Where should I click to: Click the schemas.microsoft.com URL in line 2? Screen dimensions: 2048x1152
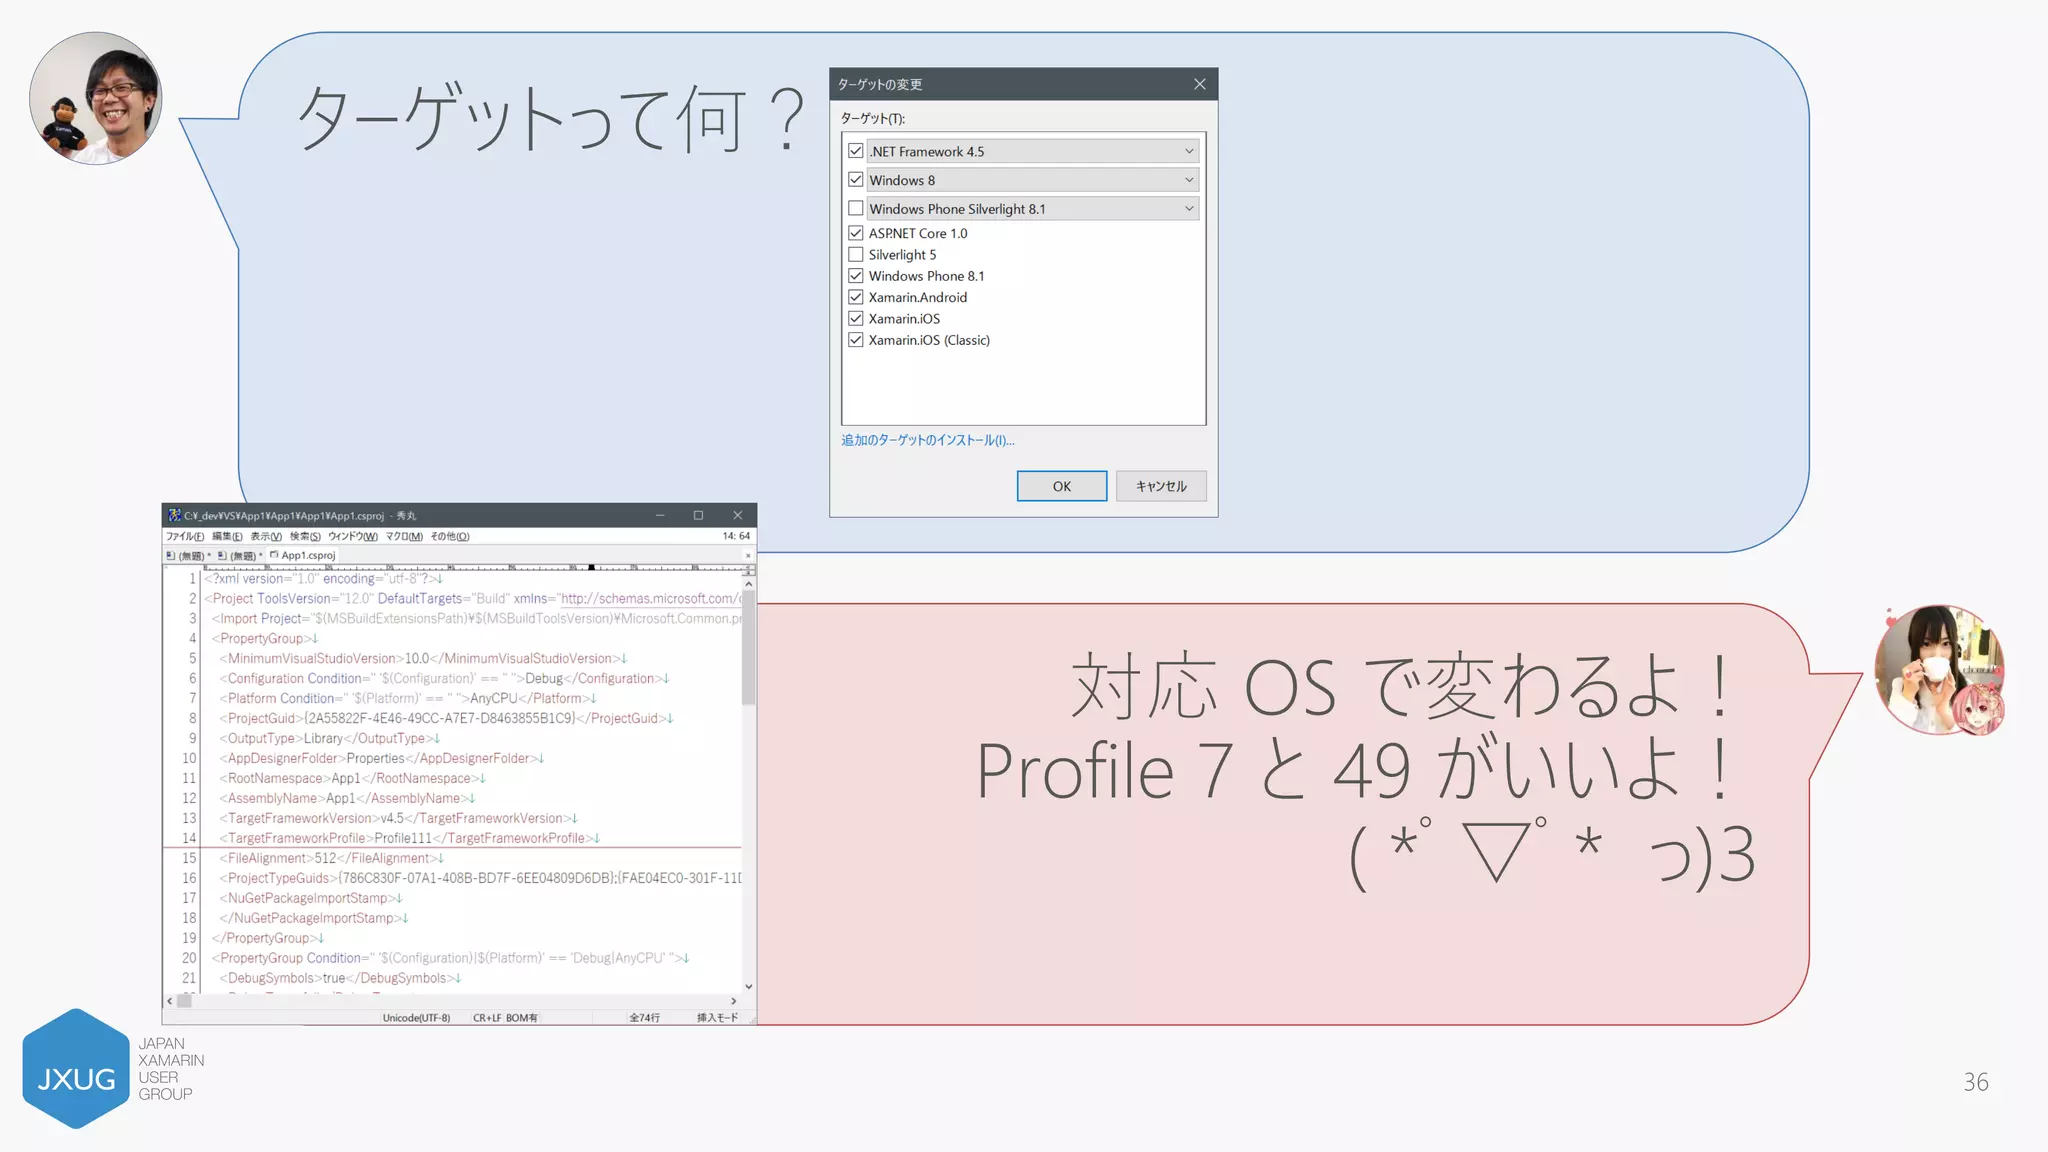pyautogui.click(x=650, y=599)
